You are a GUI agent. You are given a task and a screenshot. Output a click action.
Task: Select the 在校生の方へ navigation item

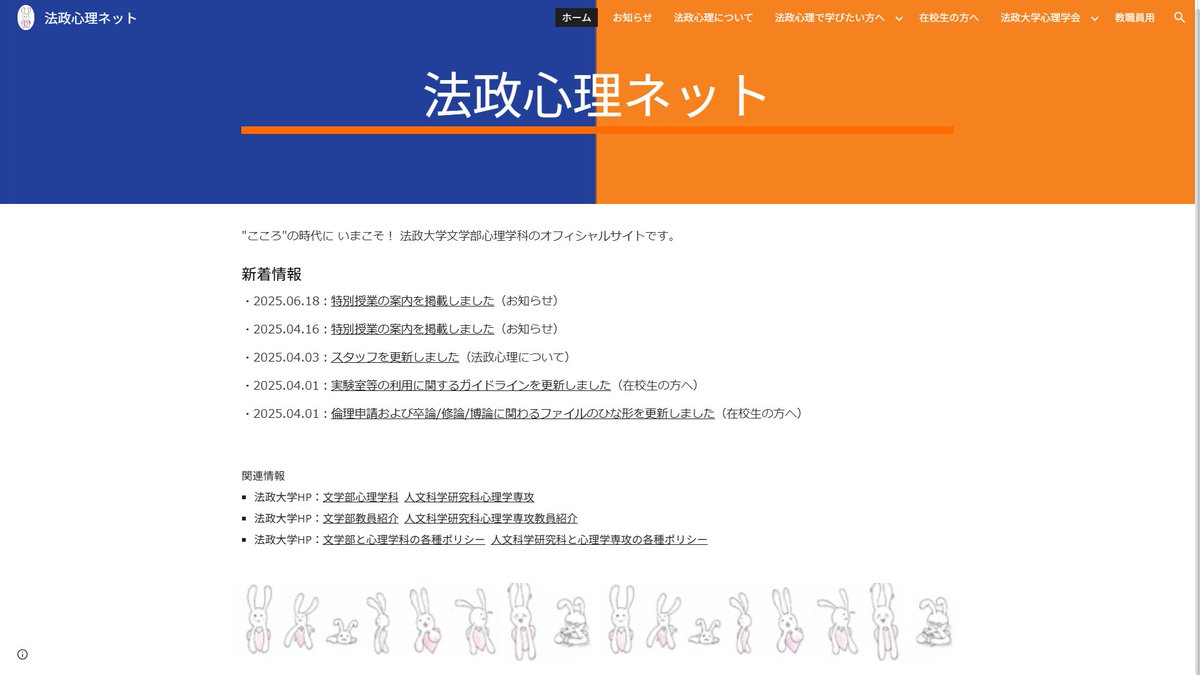click(x=948, y=17)
